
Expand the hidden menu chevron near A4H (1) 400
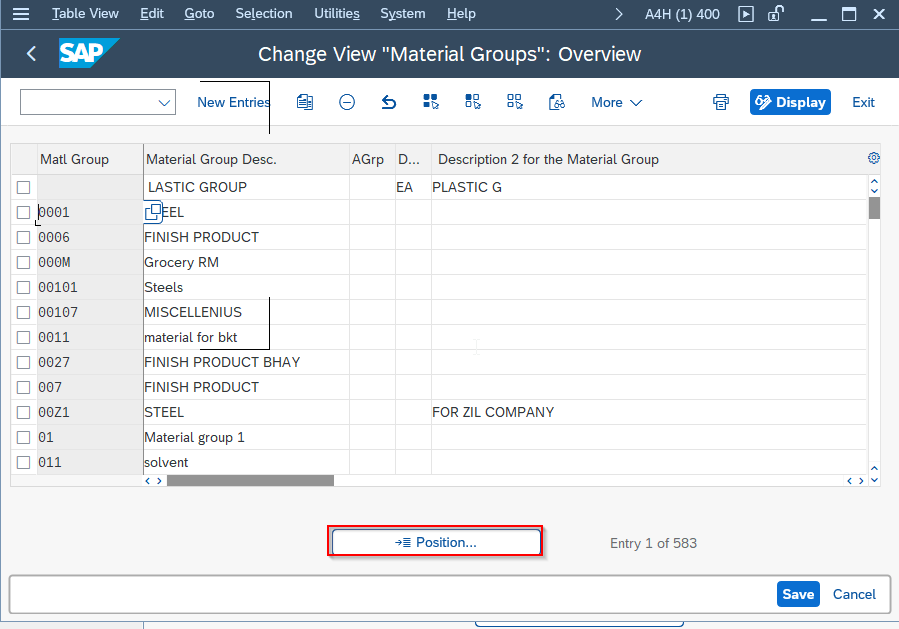point(618,14)
